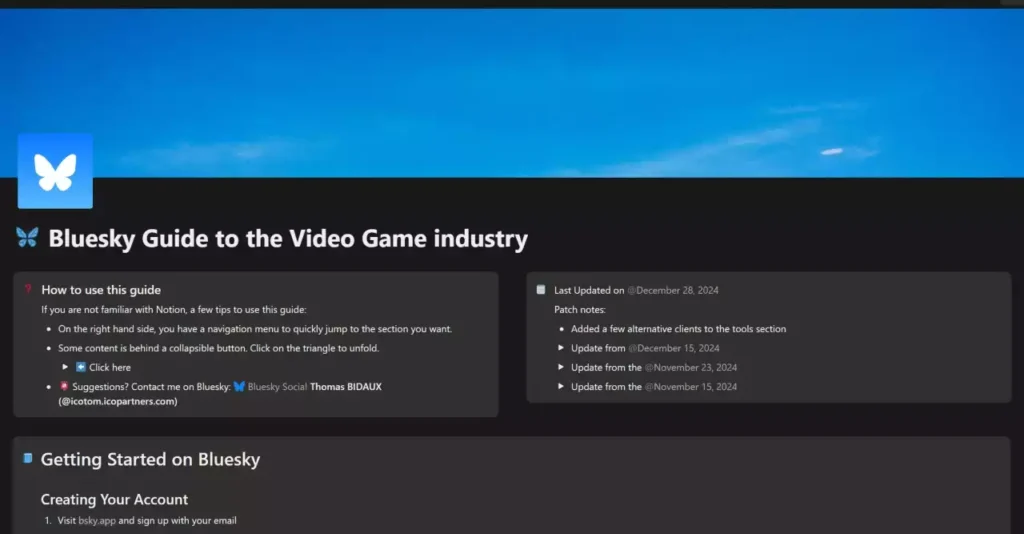Viewport: 1024px width, 534px height.
Task: Click the @November 23, 2024 date mention
Action: 691,368
